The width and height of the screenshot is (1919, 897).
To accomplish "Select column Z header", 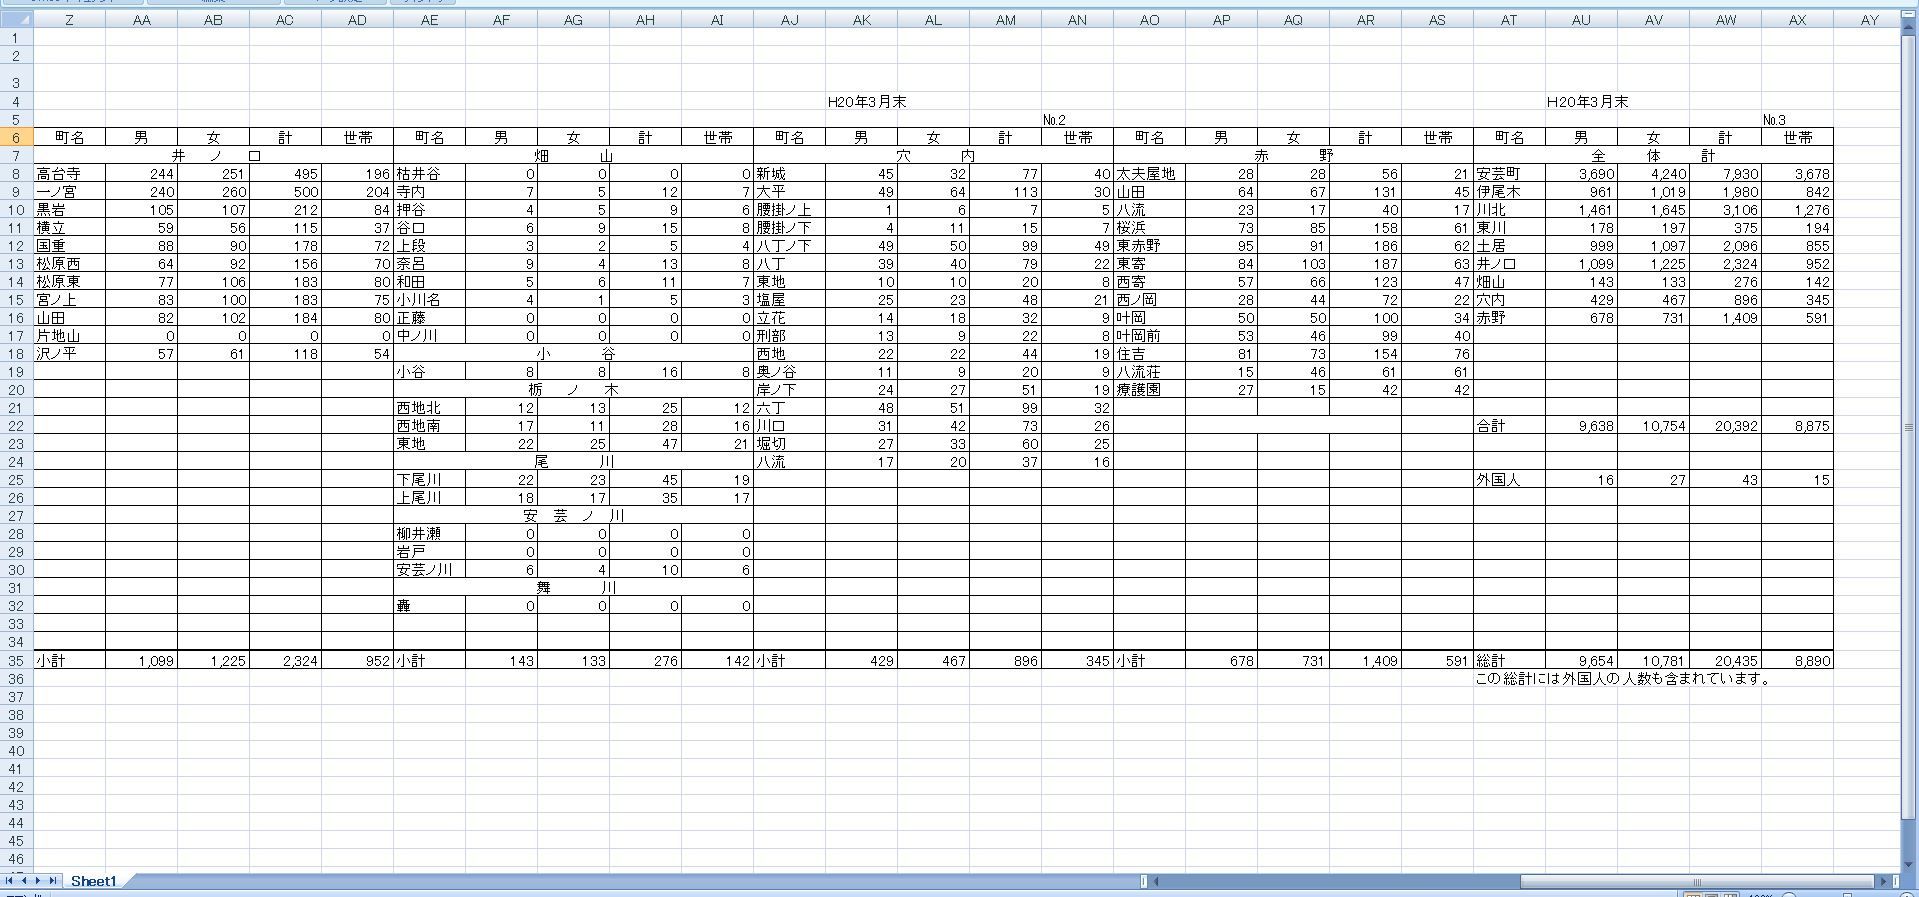I will point(69,20).
